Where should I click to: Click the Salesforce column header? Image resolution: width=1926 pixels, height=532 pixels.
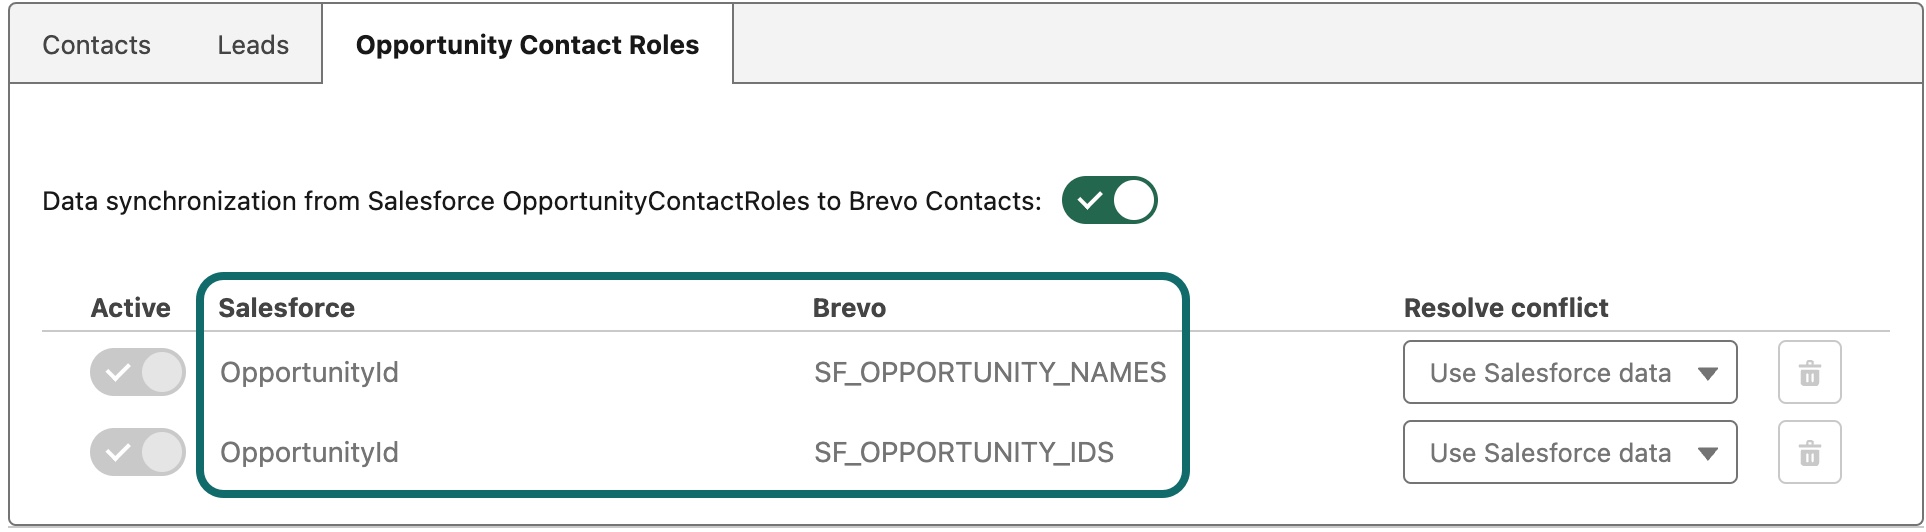pos(286,308)
